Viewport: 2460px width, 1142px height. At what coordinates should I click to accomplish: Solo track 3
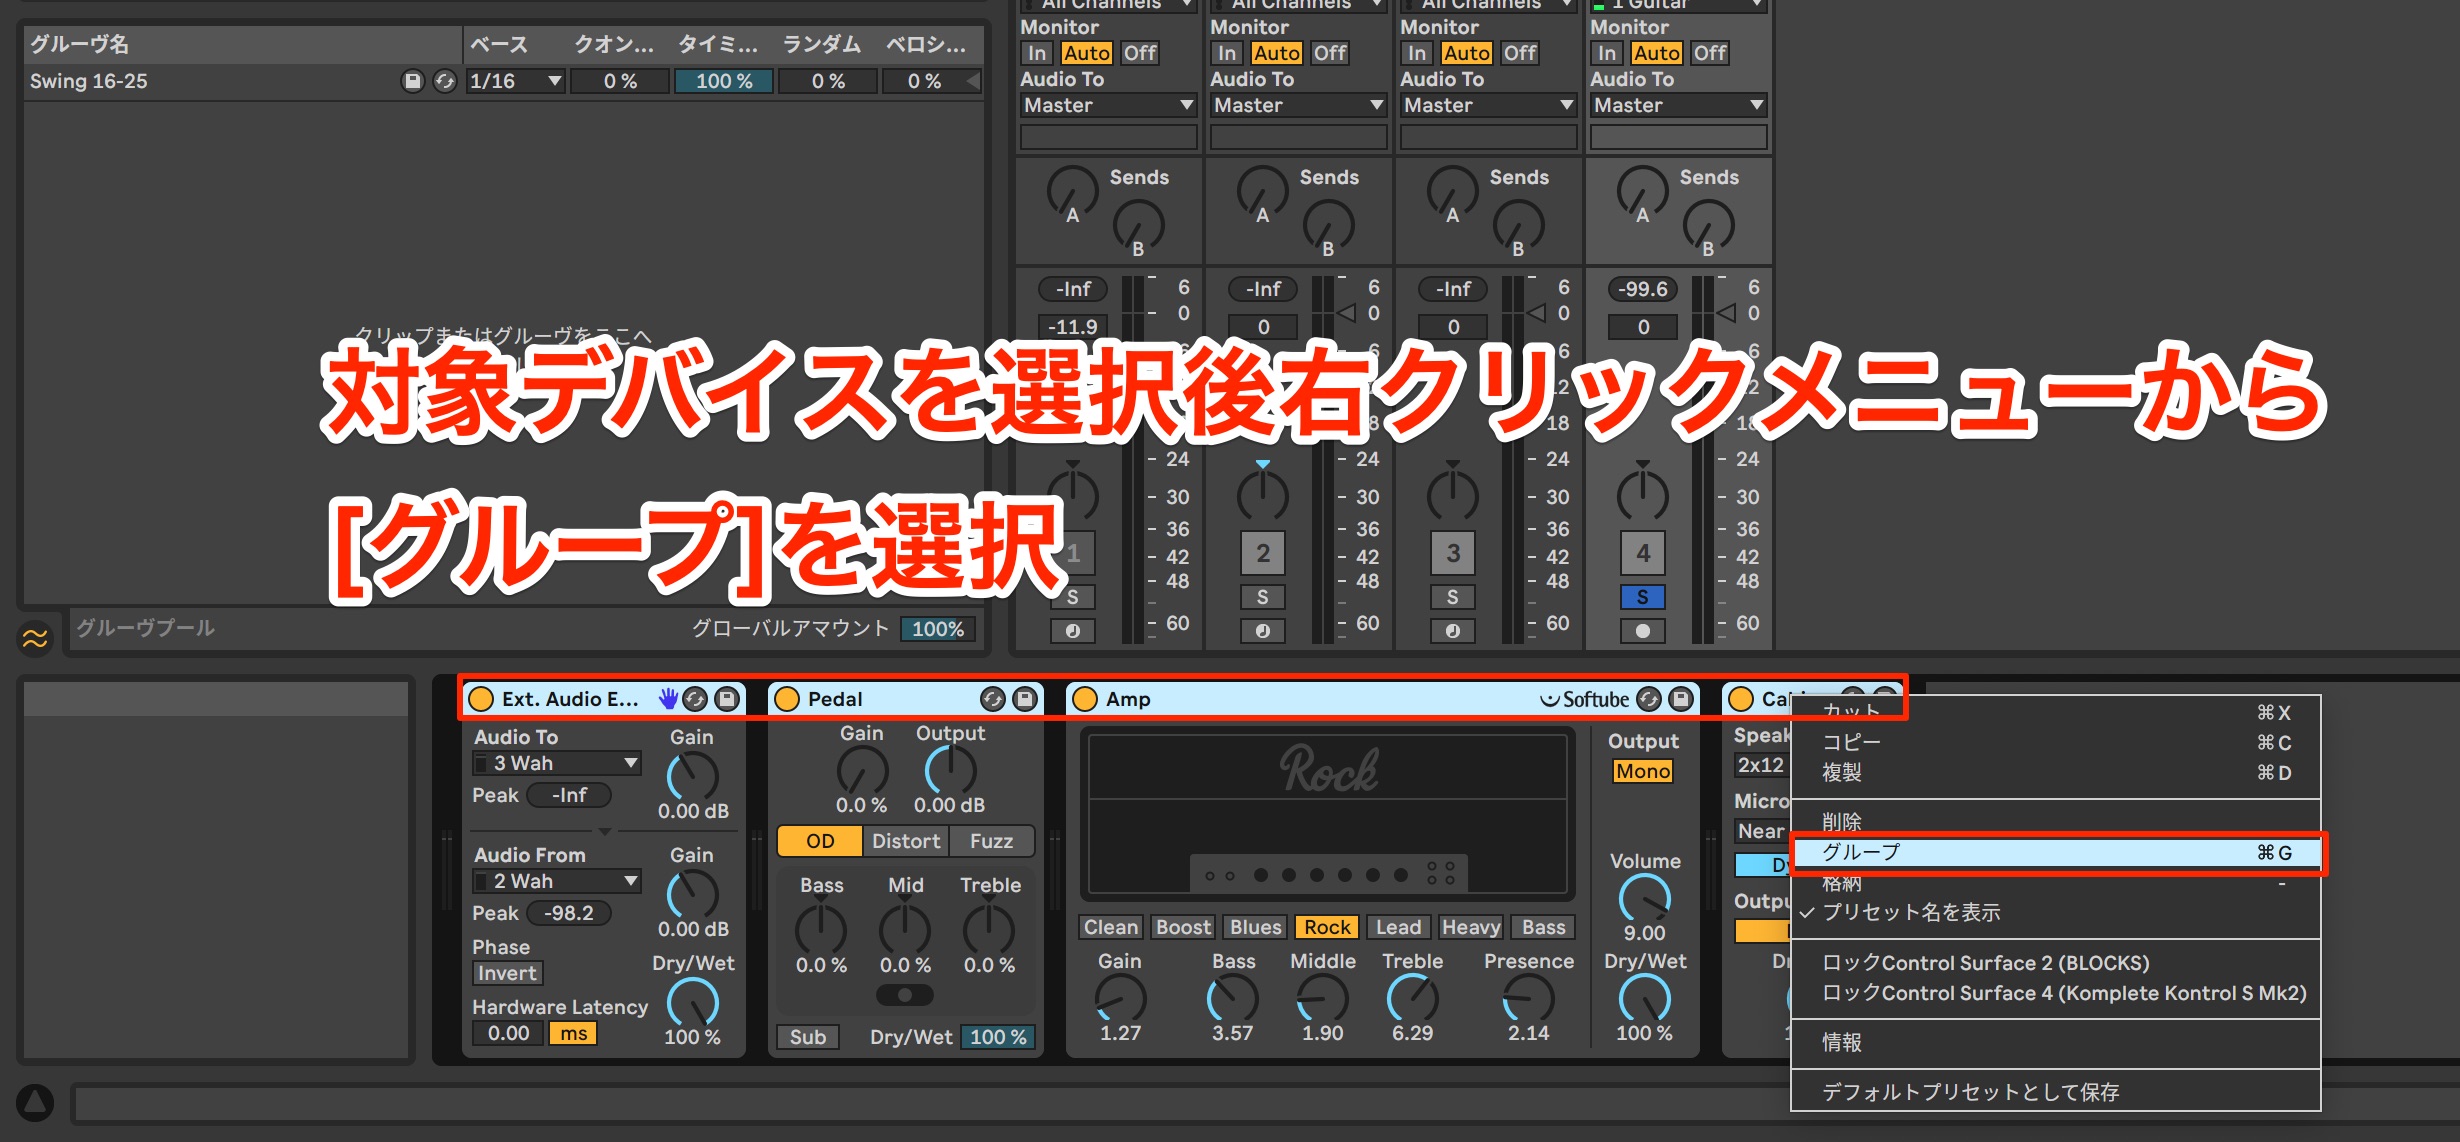pyautogui.click(x=1453, y=597)
